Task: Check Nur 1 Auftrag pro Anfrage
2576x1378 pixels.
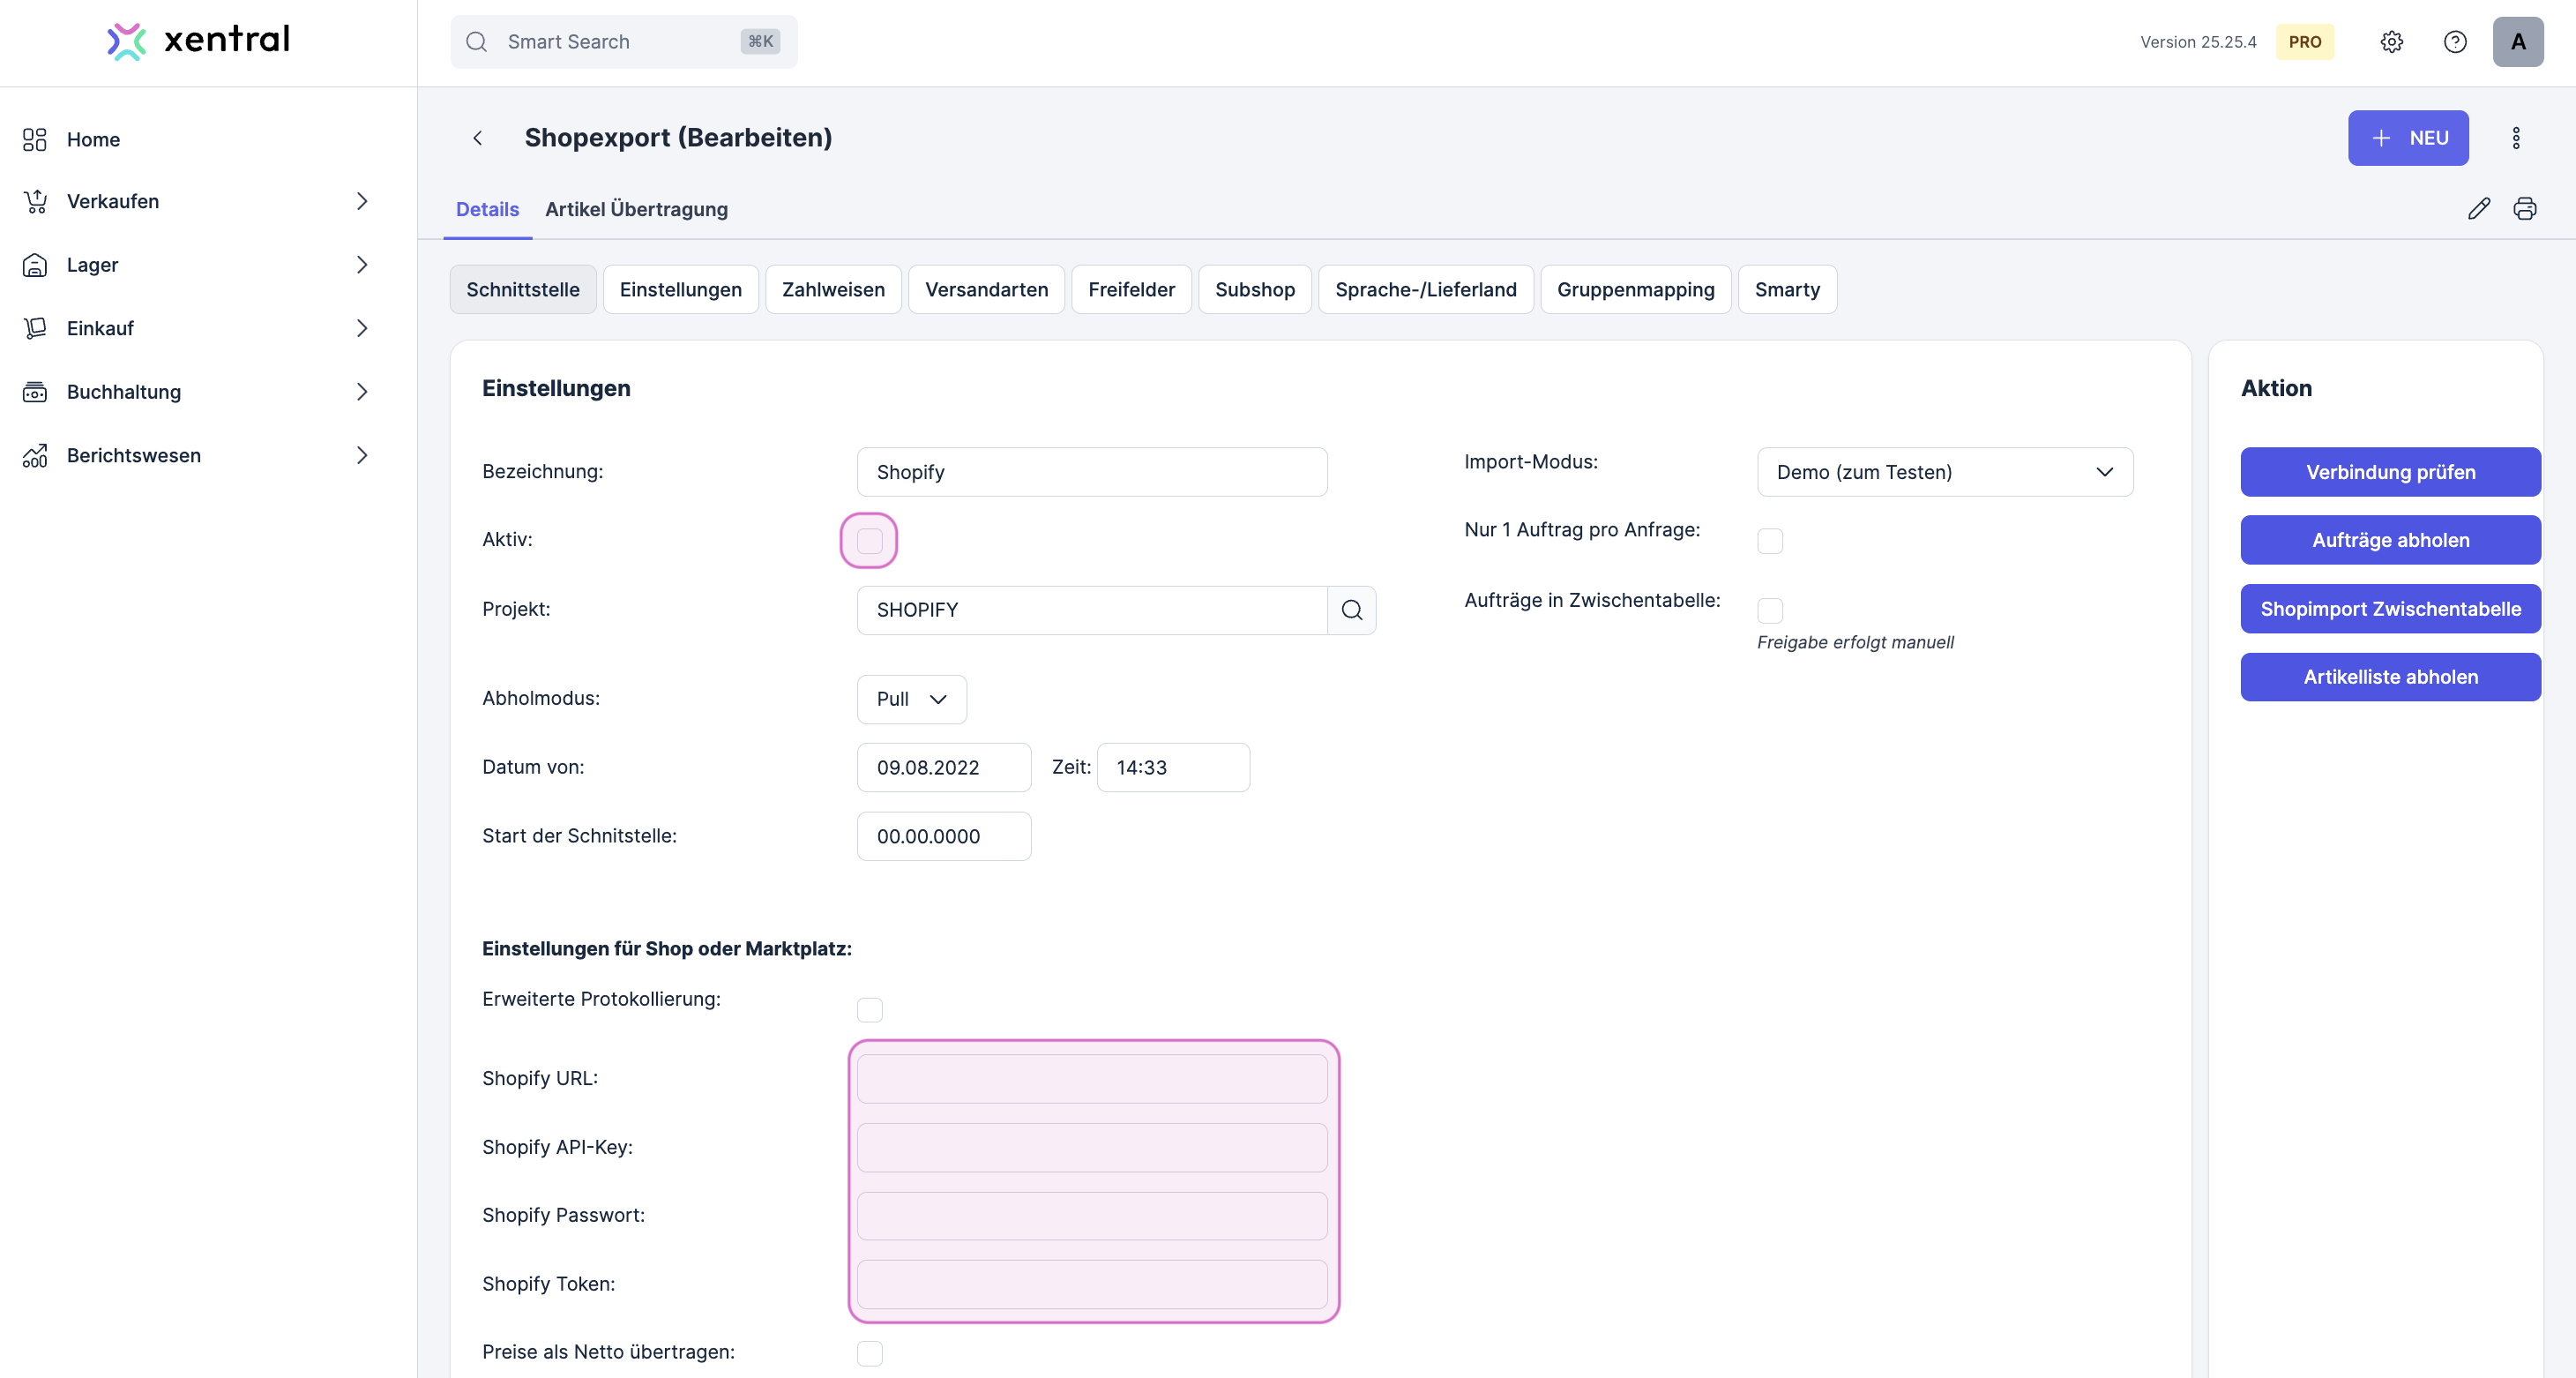Action: pos(1769,541)
